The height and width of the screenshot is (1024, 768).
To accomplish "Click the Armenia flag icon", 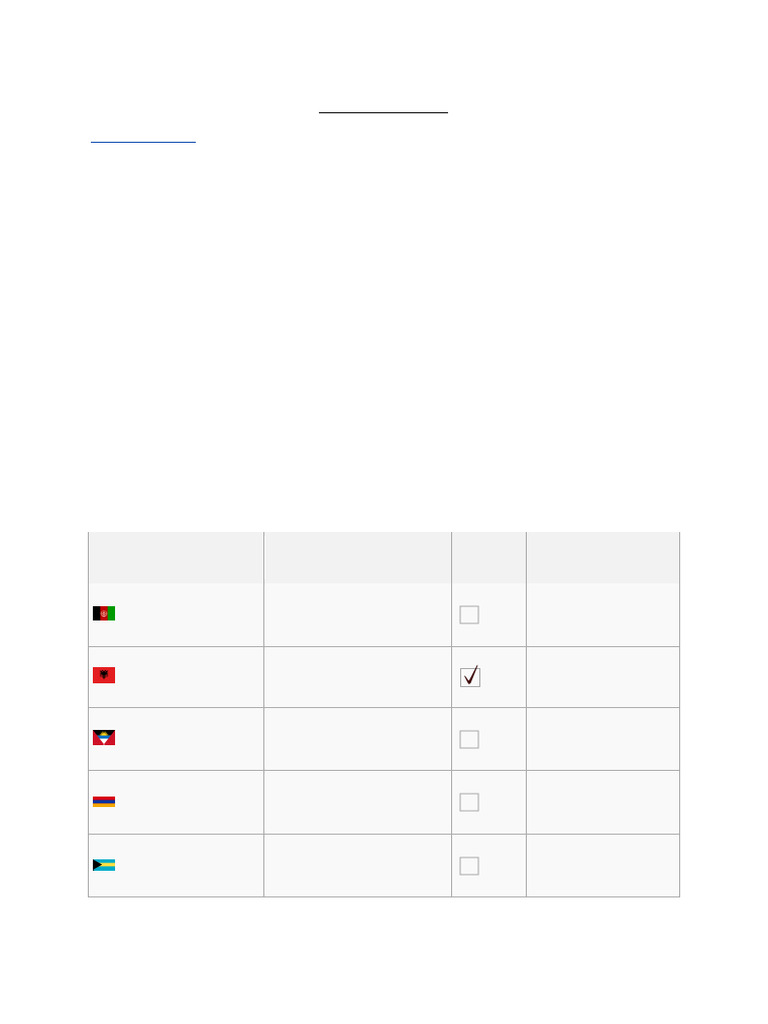I will tap(104, 801).
